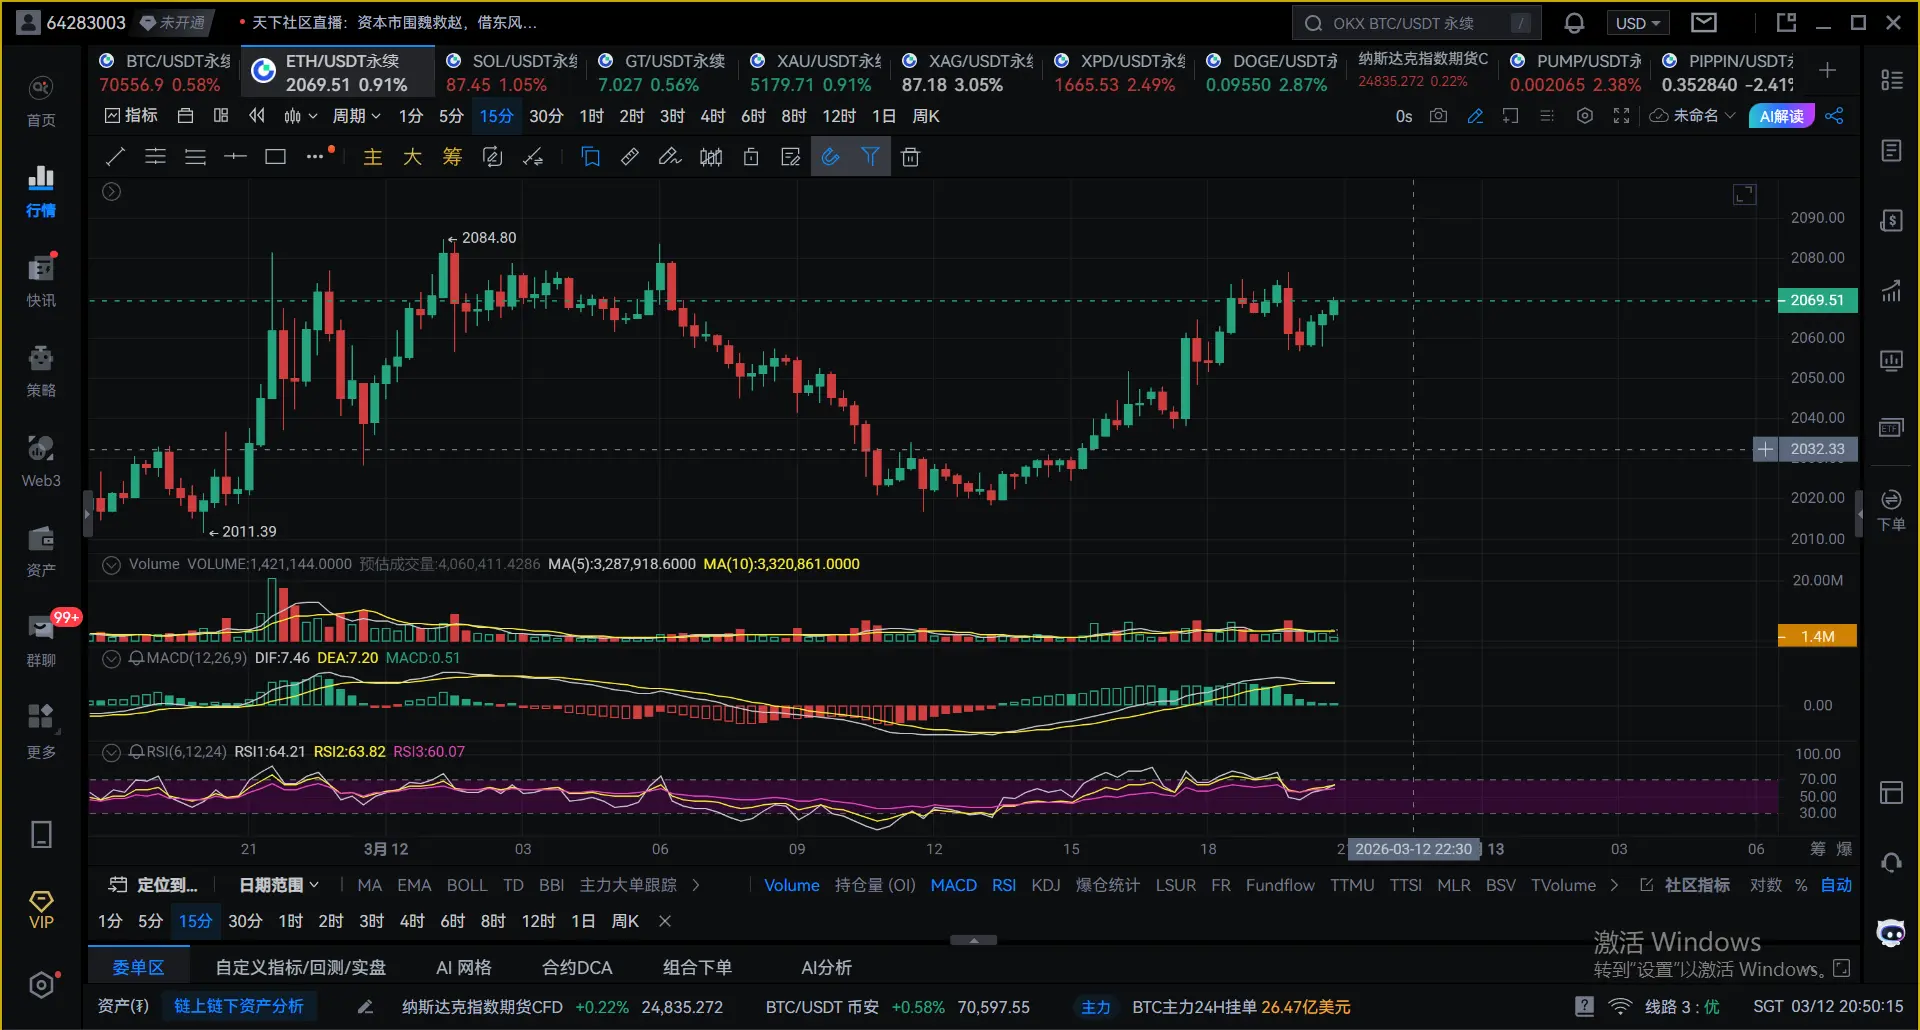Open the notifications bell
Image resolution: width=1920 pixels, height=1030 pixels.
tap(1574, 23)
